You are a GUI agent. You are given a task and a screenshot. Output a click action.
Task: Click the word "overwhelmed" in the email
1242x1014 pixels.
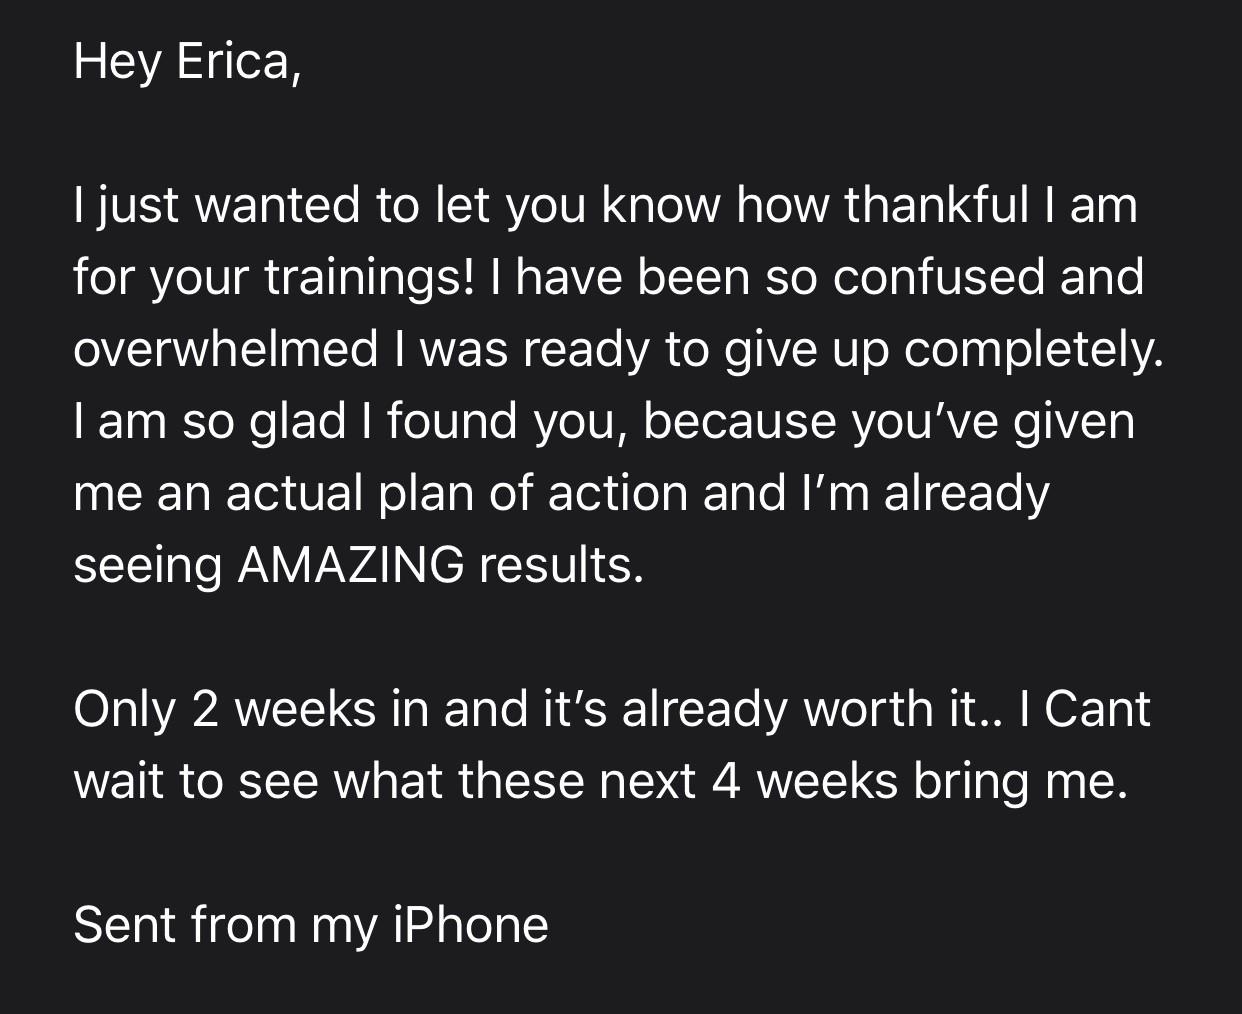(225, 349)
